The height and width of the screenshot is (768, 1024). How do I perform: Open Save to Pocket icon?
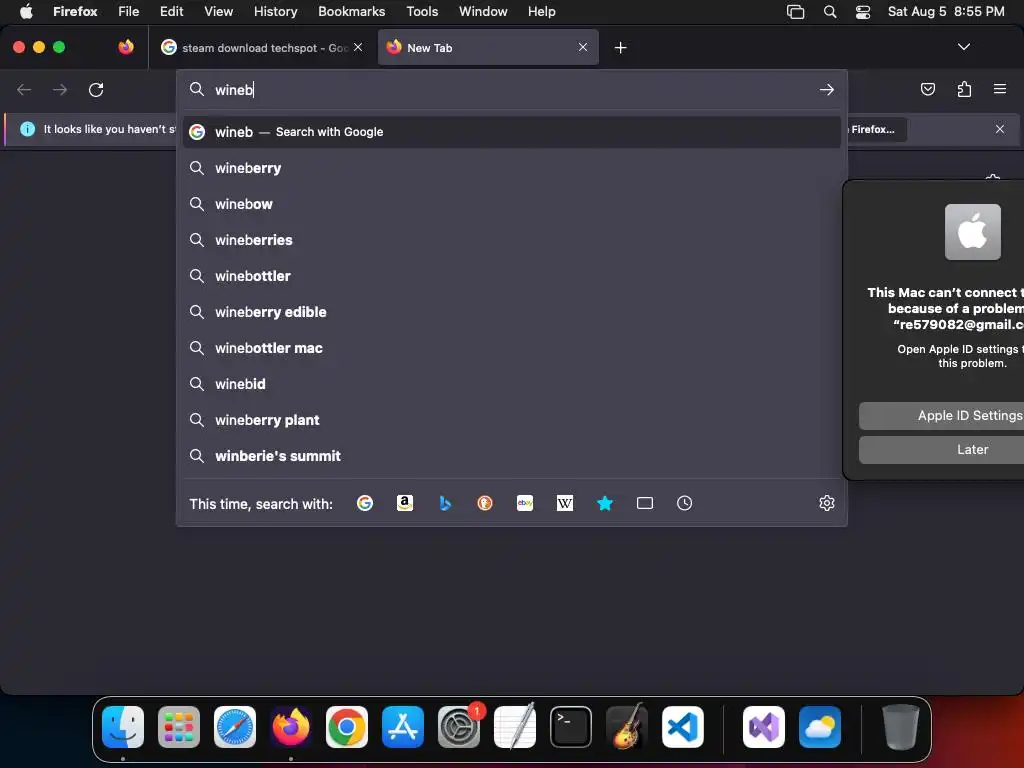(928, 89)
